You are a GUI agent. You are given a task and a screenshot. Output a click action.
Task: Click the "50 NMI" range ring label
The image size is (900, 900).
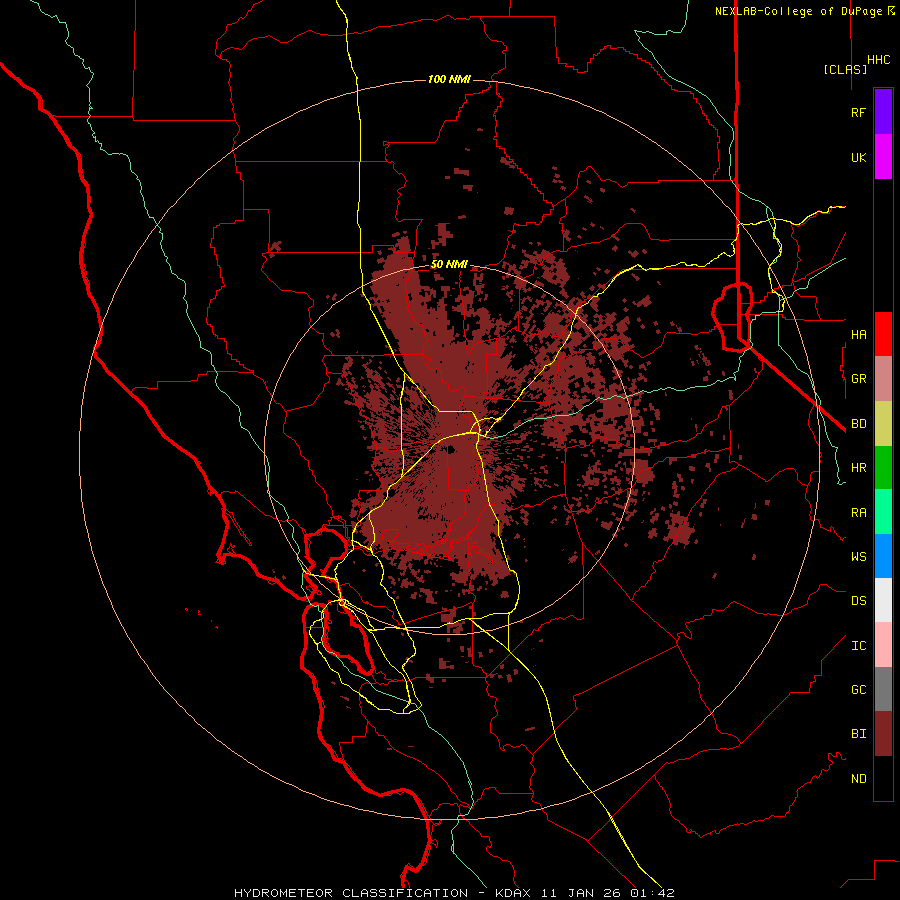click(x=449, y=265)
